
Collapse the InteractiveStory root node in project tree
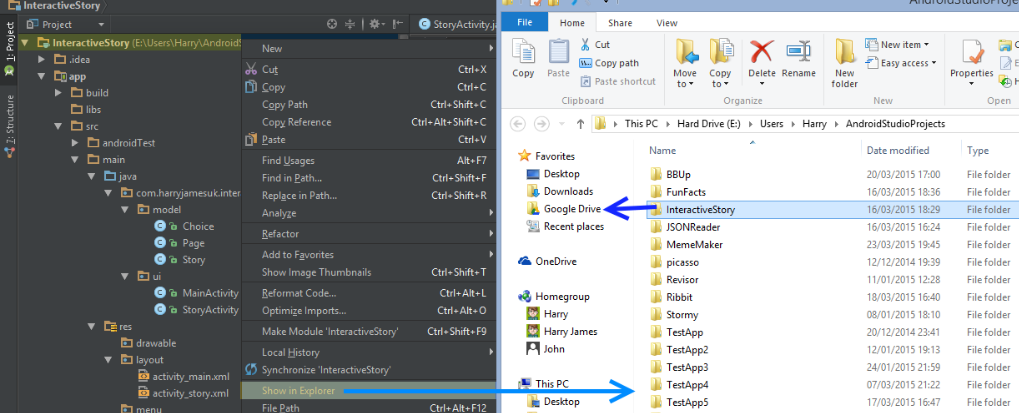(25, 43)
